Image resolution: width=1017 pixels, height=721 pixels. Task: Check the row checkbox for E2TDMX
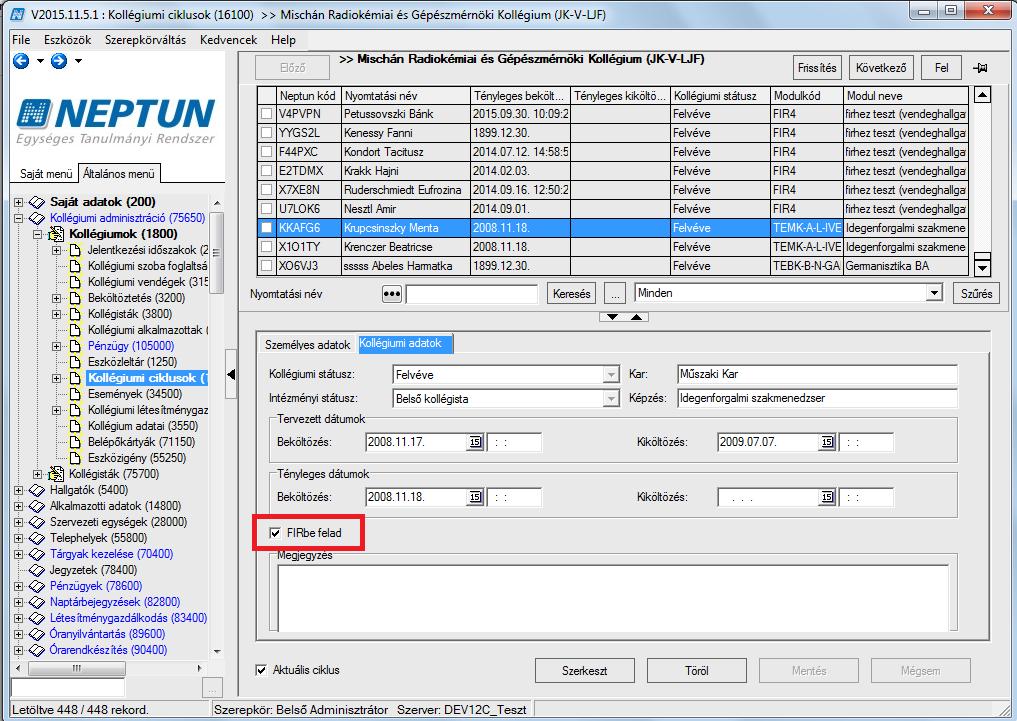267,171
